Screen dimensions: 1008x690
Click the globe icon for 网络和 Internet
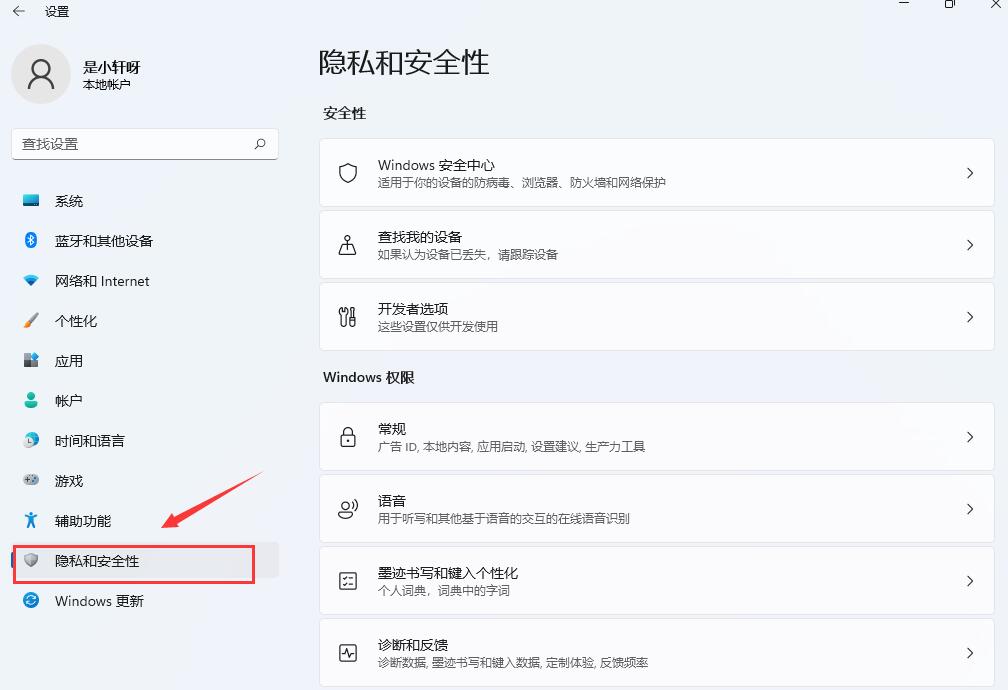pyautogui.click(x=30, y=281)
